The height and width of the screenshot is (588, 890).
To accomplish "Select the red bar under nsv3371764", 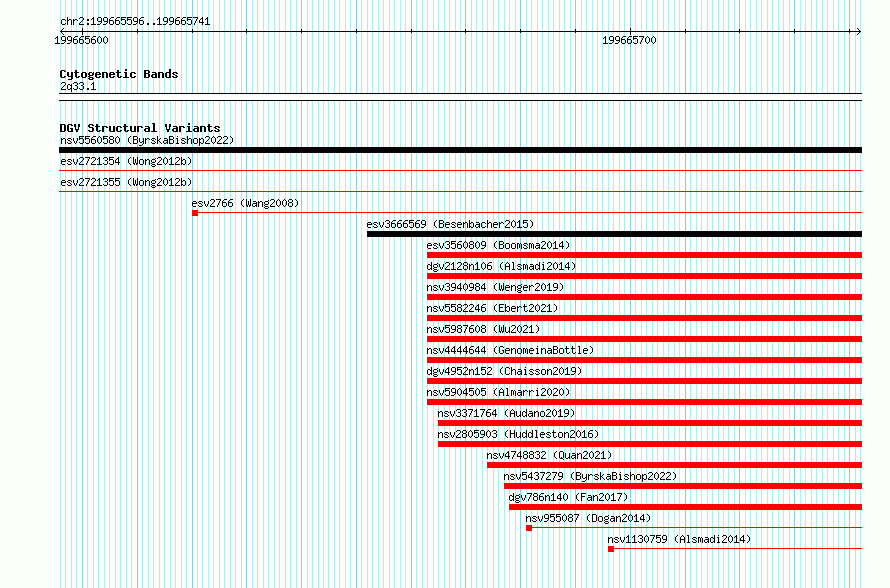I will click(x=650, y=423).
